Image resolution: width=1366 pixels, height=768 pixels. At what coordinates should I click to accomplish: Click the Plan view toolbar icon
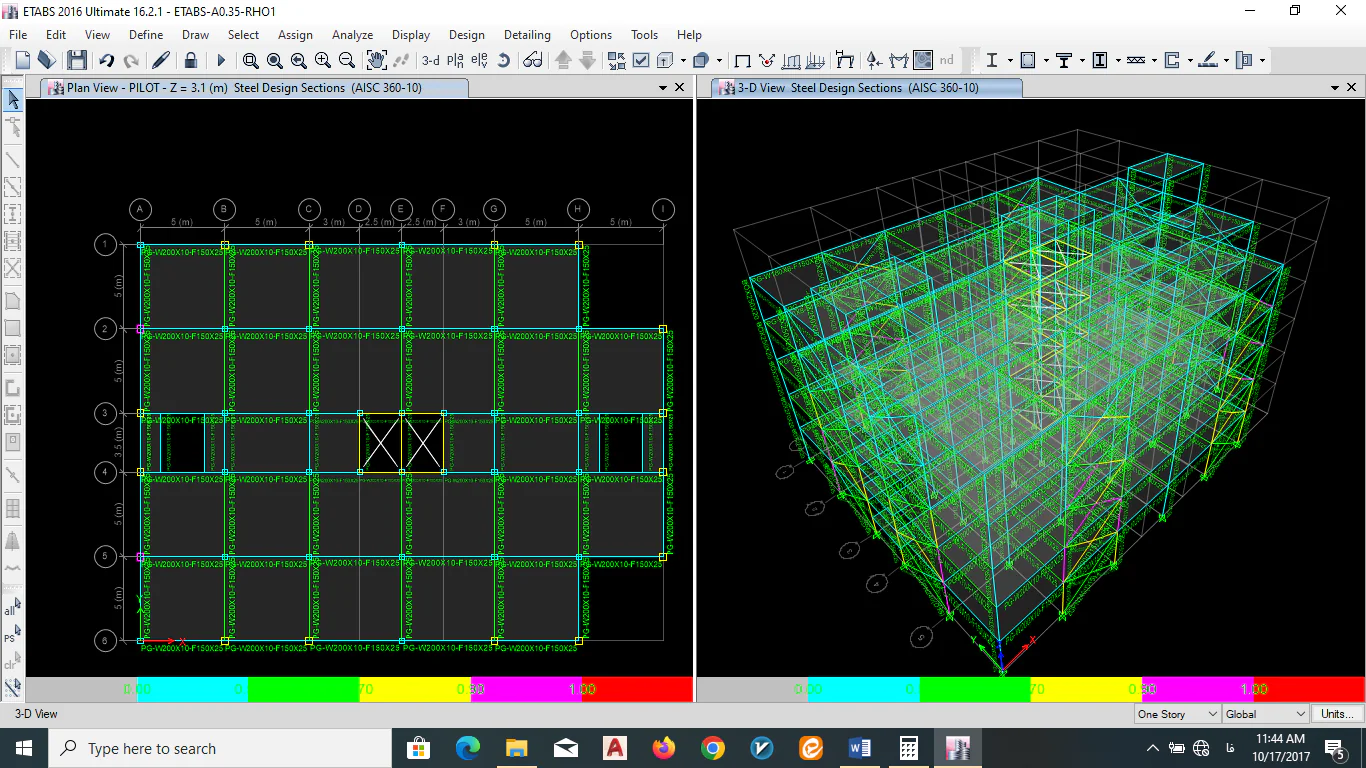455,61
